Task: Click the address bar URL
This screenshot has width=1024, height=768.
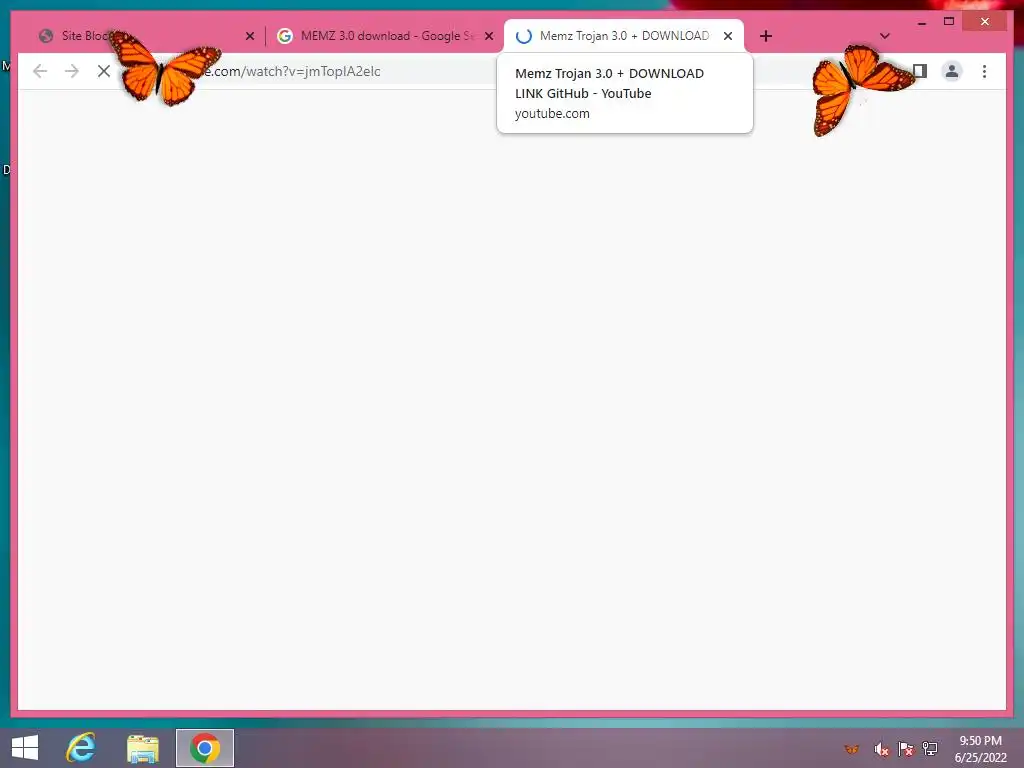Action: [x=291, y=71]
